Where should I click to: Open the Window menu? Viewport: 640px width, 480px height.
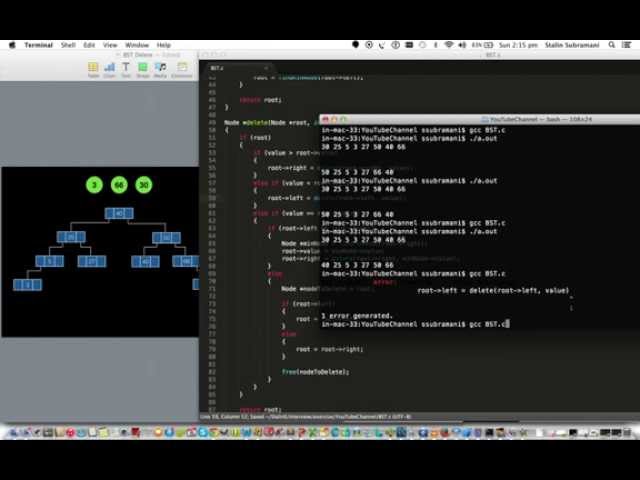[137, 45]
